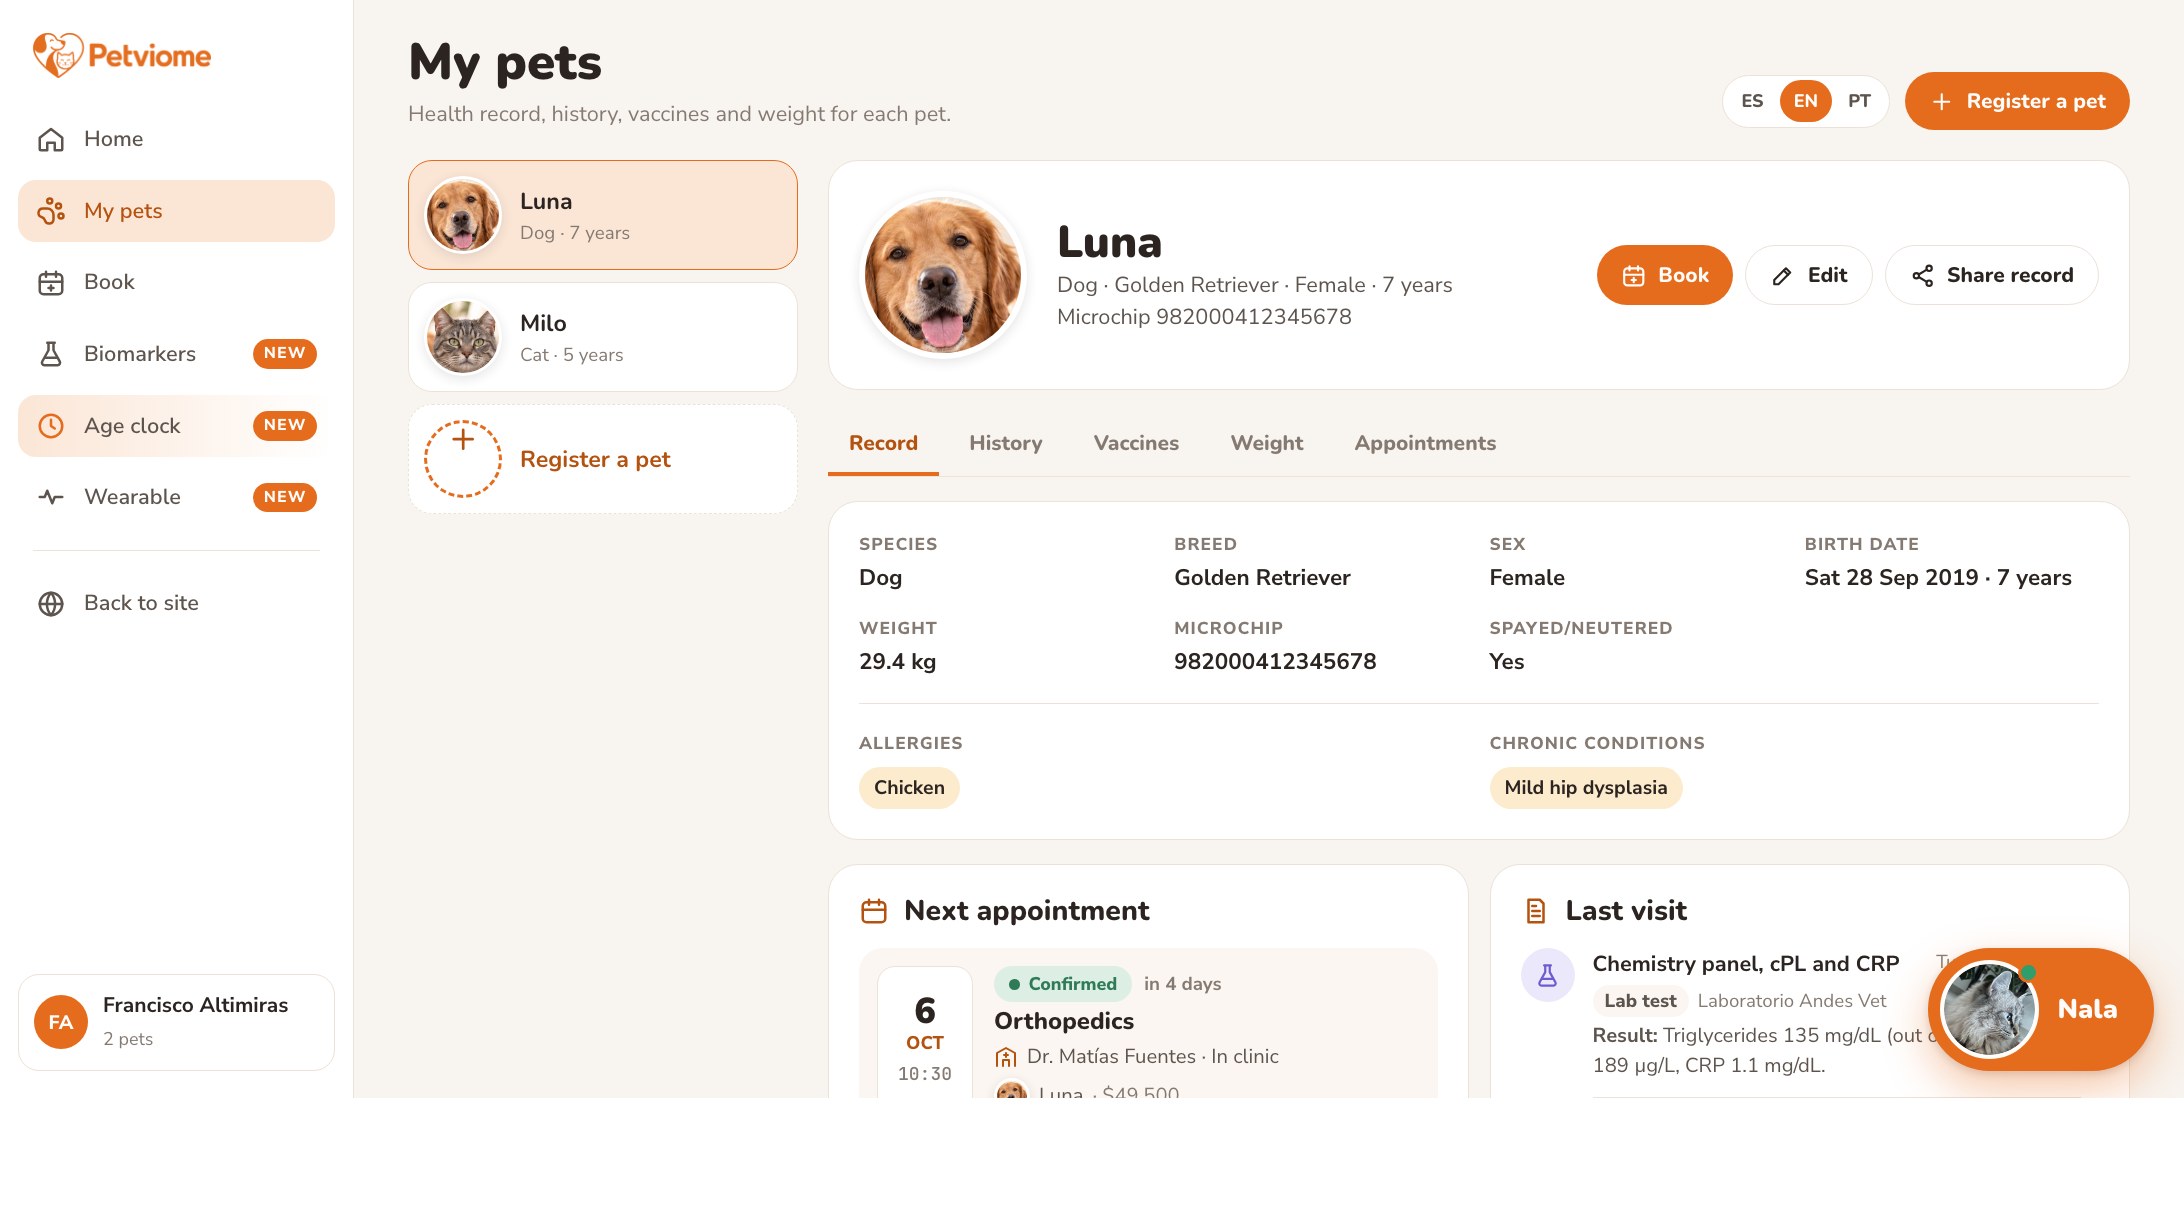Image resolution: width=2184 pixels, height=1229 pixels.
Task: Click the pencil icon on Edit
Action: point(1782,276)
